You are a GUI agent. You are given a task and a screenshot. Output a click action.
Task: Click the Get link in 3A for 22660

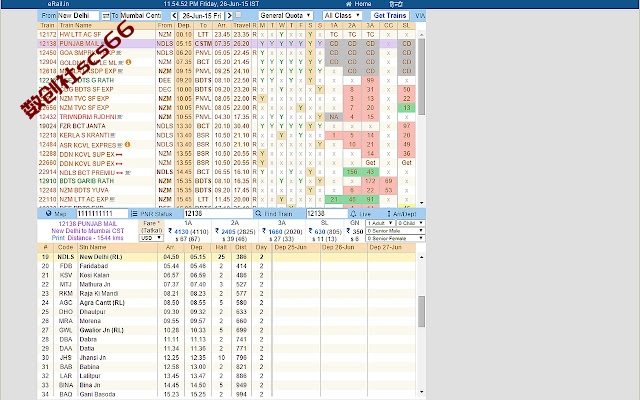click(x=370, y=163)
